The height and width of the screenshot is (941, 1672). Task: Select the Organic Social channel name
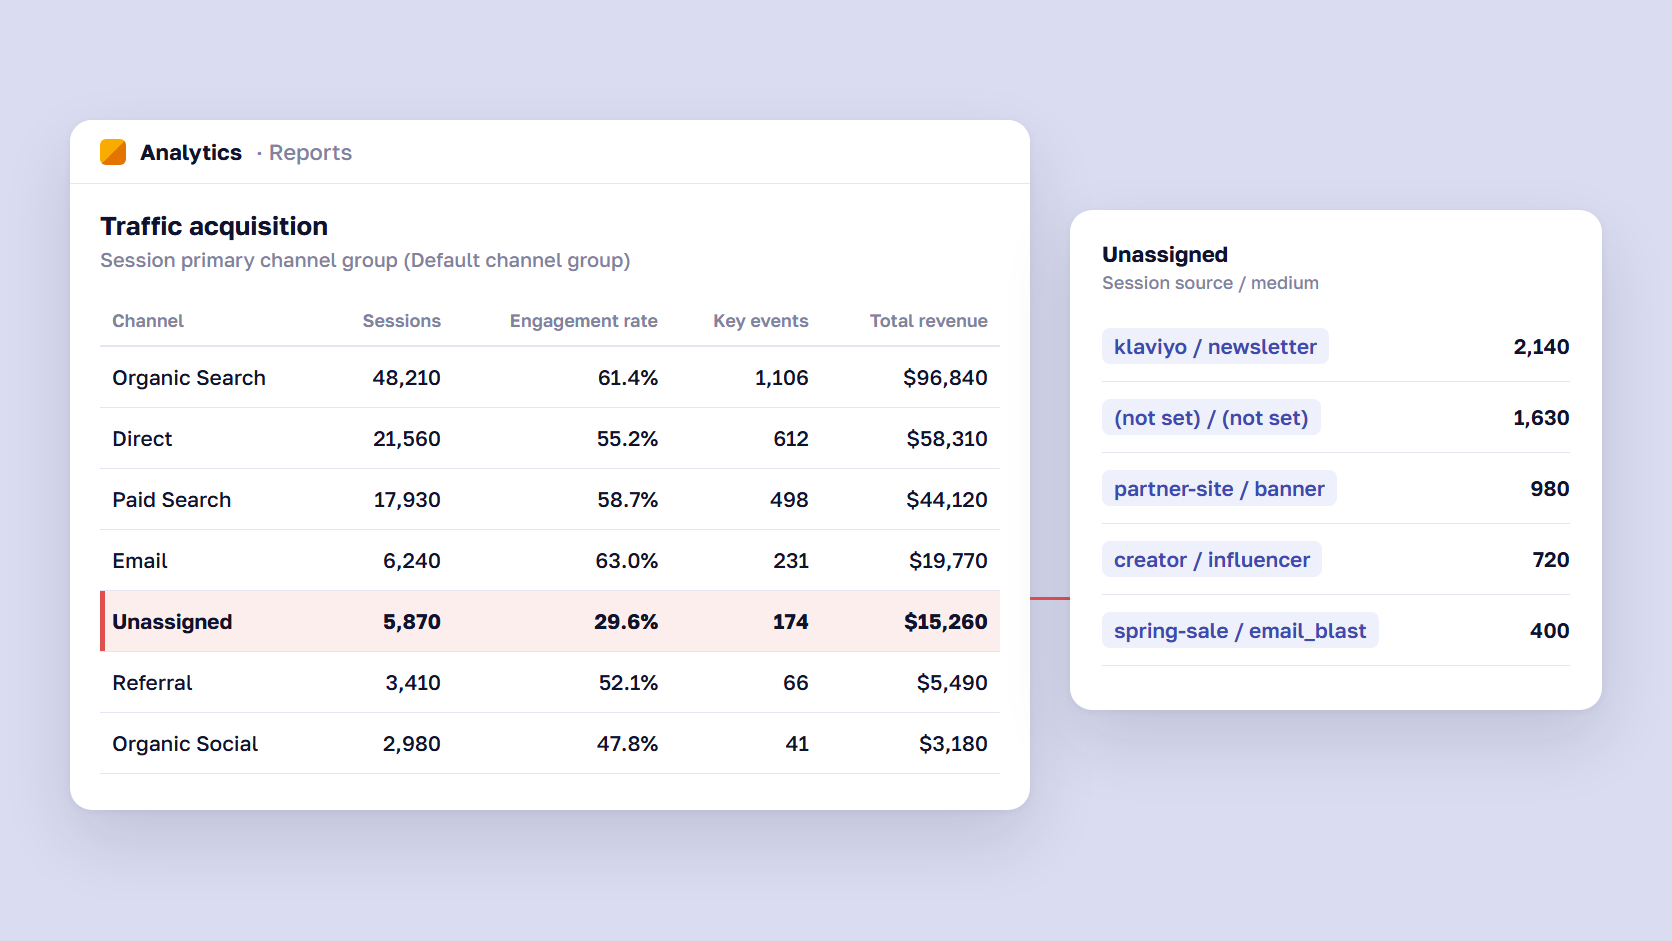point(185,744)
